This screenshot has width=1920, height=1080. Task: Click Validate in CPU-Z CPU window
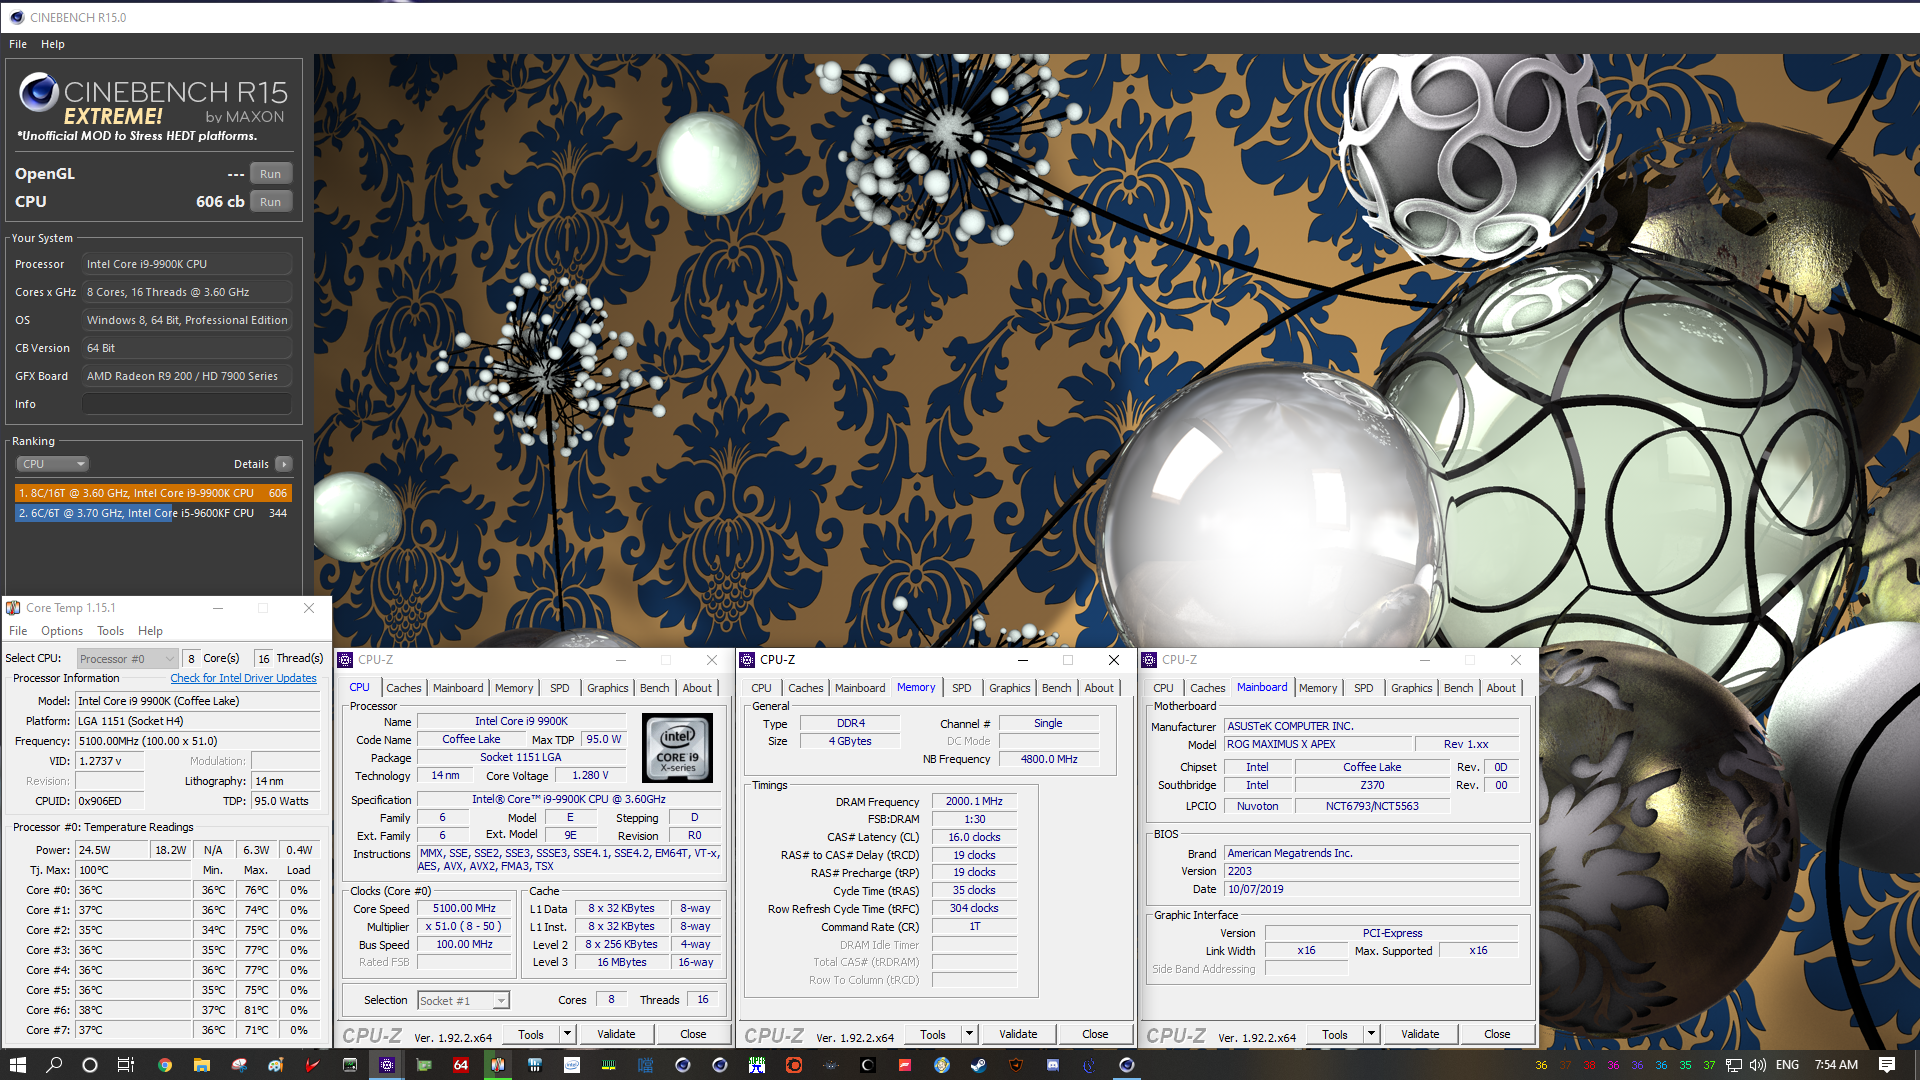coord(616,1034)
